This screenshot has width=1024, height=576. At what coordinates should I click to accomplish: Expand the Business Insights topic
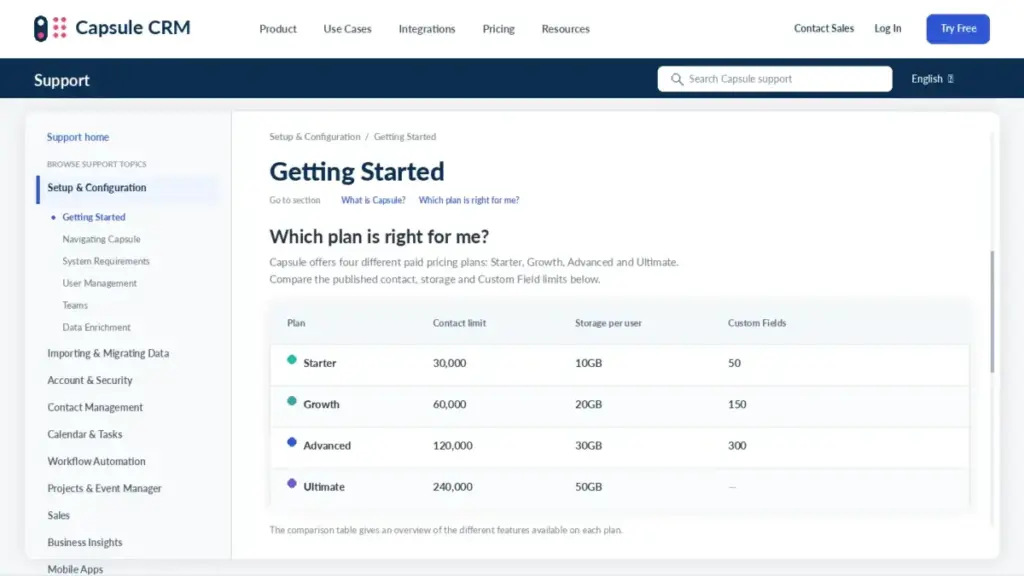(84, 542)
